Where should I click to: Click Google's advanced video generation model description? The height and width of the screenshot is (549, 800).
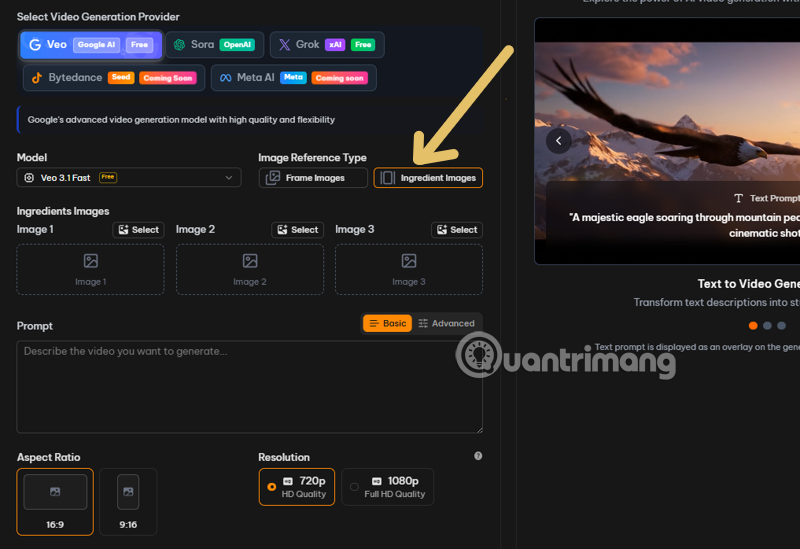(181, 120)
